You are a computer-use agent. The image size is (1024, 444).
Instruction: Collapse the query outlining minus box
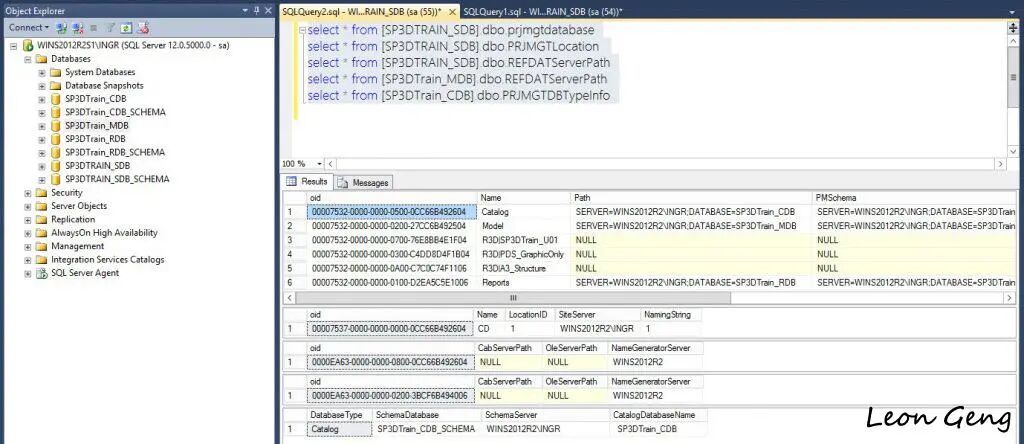(x=302, y=31)
